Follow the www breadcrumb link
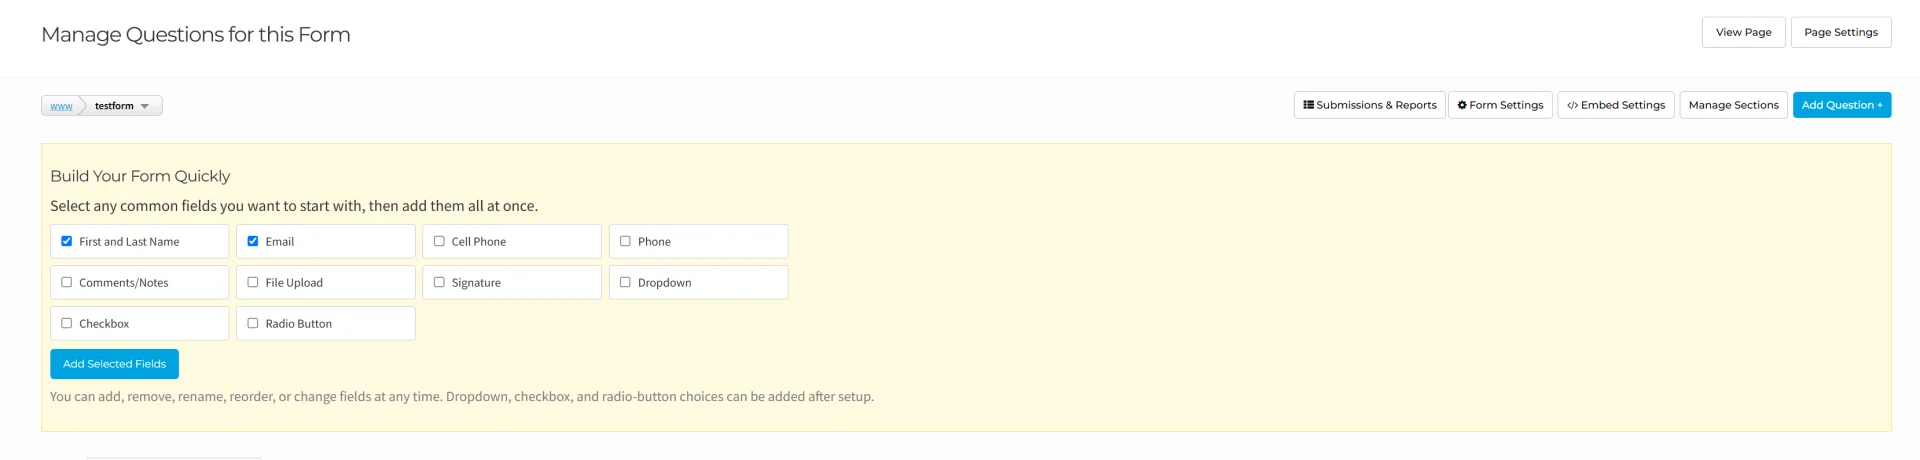 [61, 106]
